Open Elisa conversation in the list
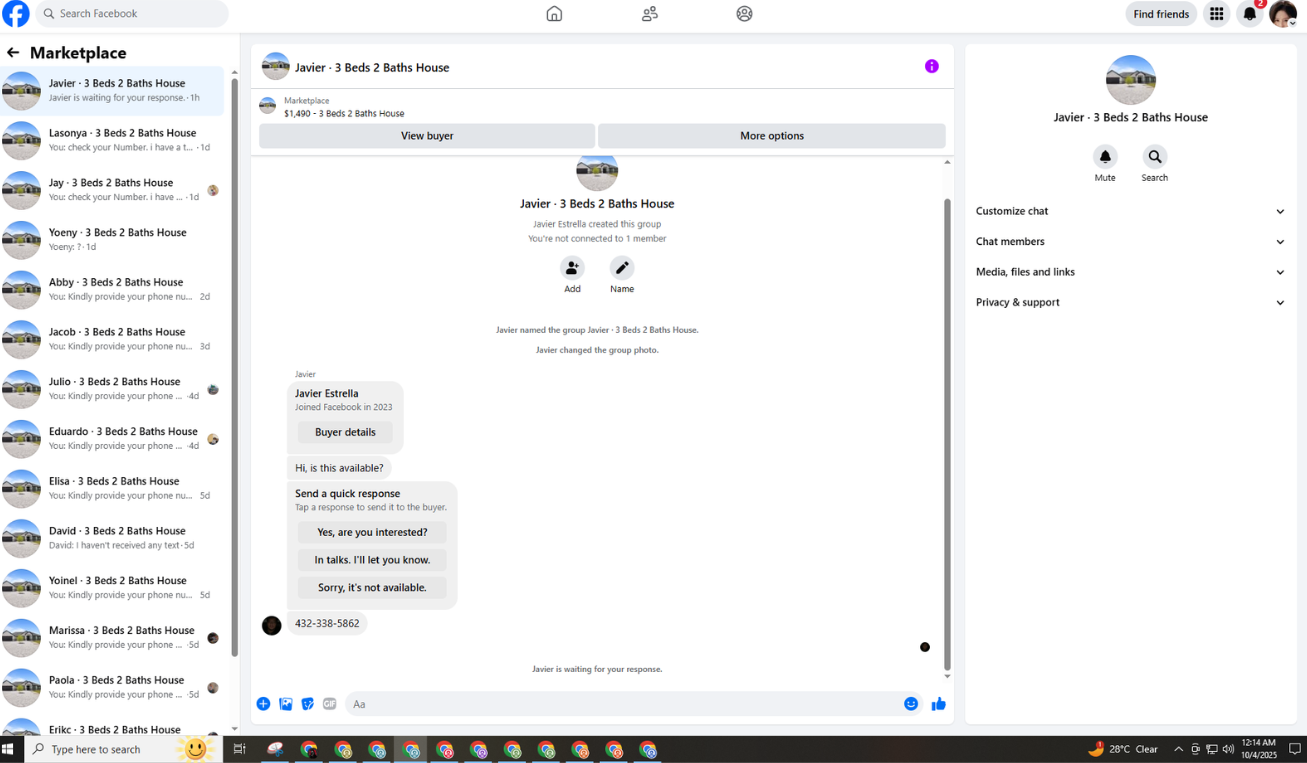The height and width of the screenshot is (763, 1307). 113,488
